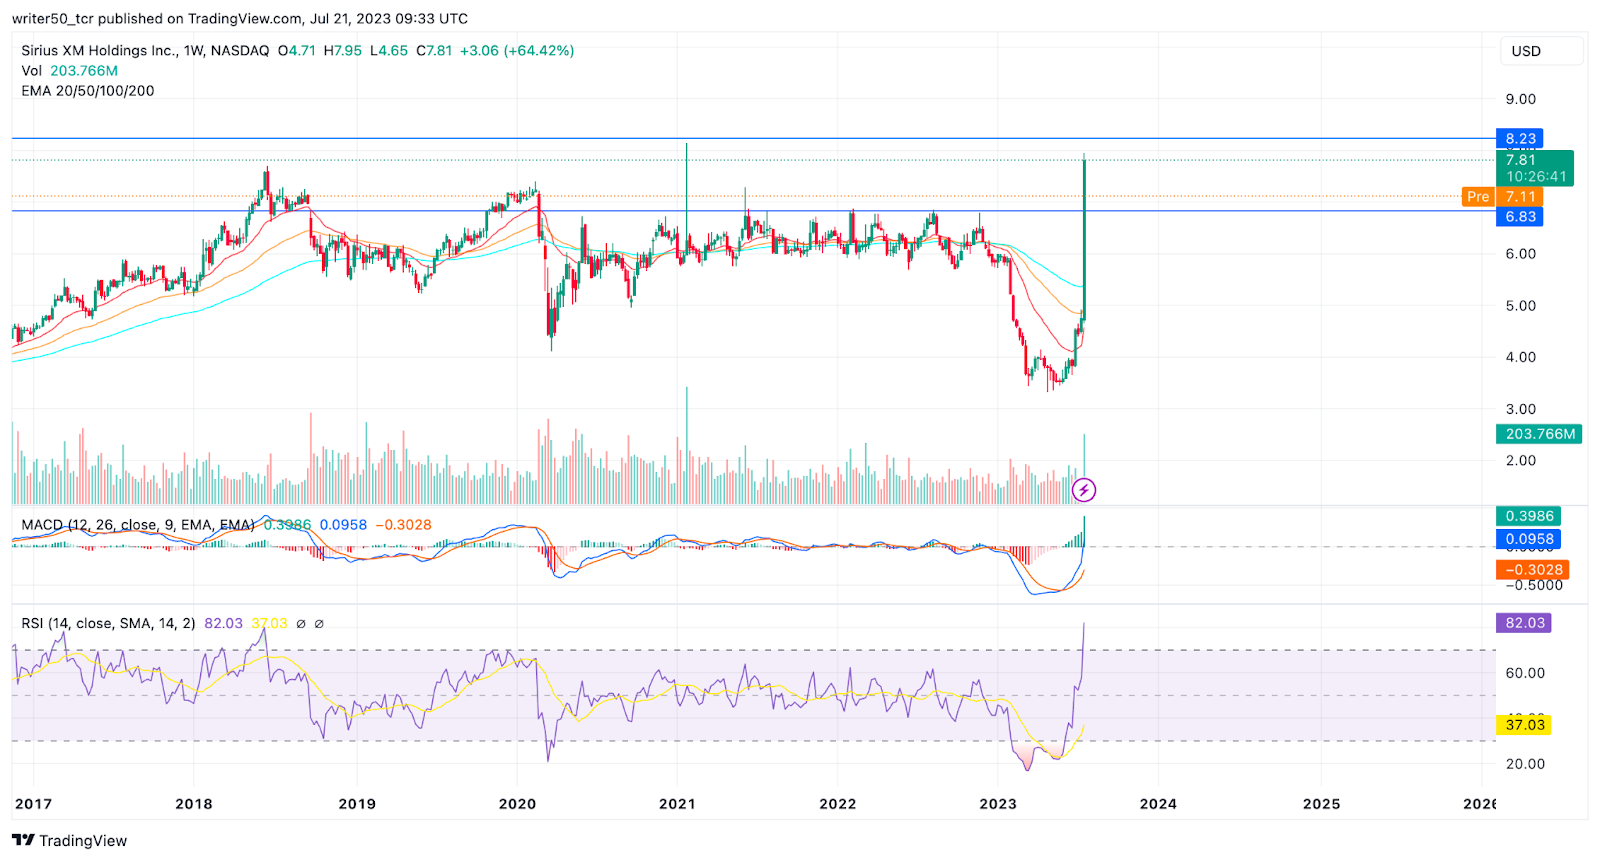Click the purple lightning bolt event icon
1600x861 pixels.
pyautogui.click(x=1084, y=490)
